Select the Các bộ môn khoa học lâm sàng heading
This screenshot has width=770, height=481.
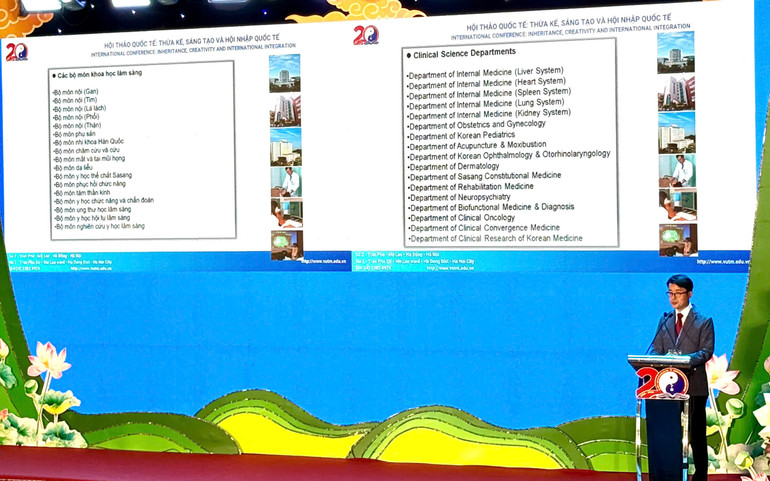(98, 76)
